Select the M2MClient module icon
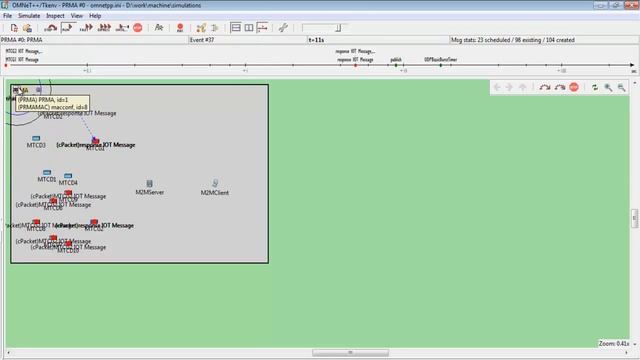640x360 pixels. [215, 183]
